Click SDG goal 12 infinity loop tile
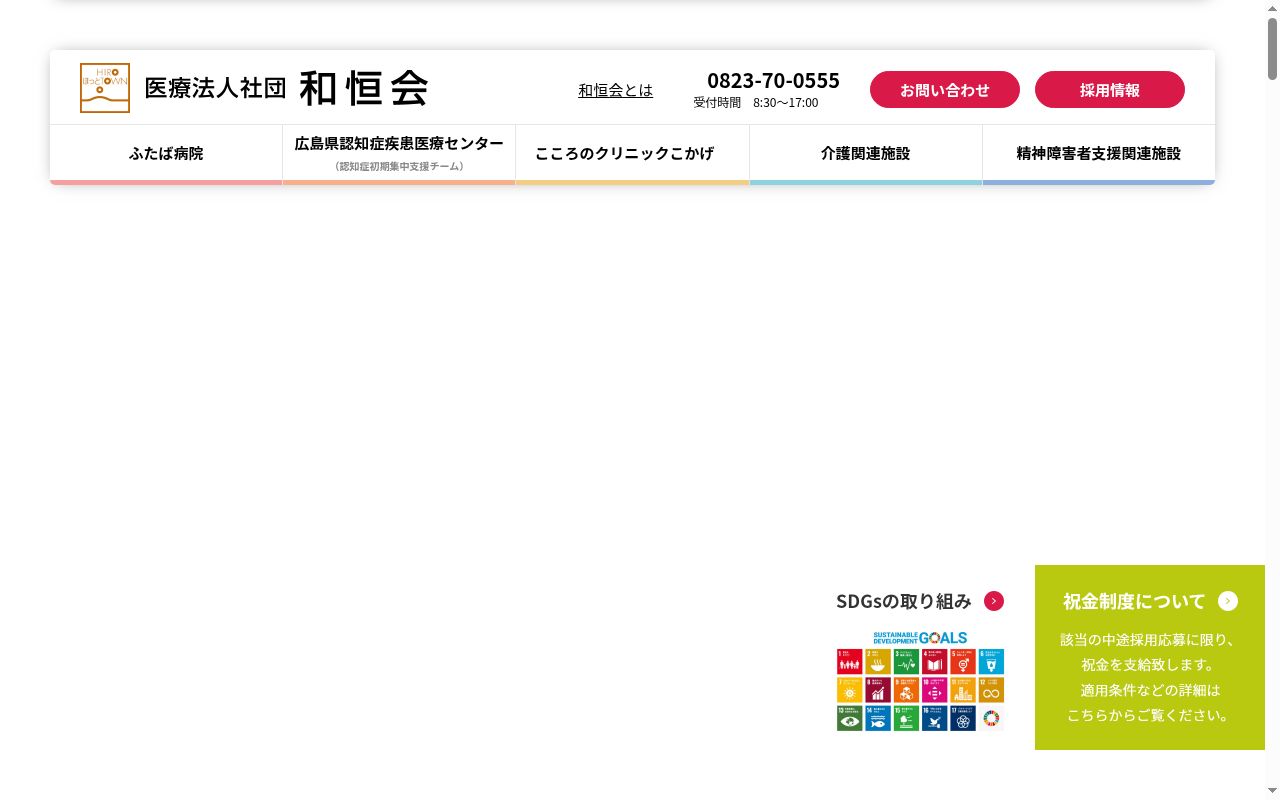 pyautogui.click(x=991, y=690)
